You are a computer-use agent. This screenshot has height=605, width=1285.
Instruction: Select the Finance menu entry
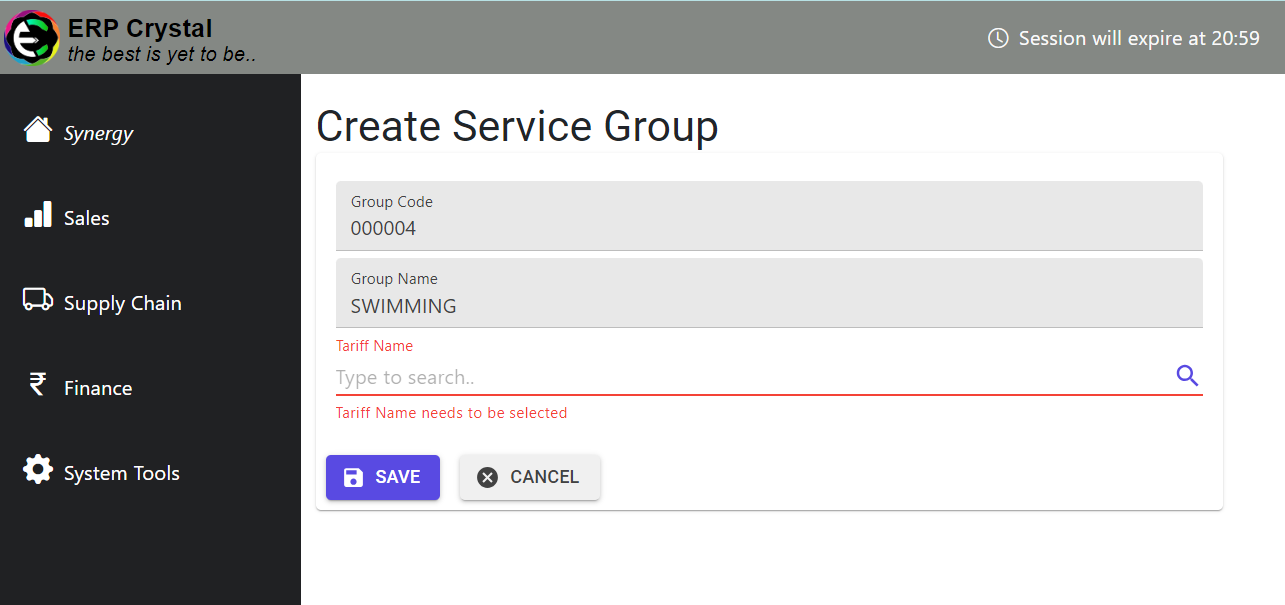pyautogui.click(x=97, y=387)
